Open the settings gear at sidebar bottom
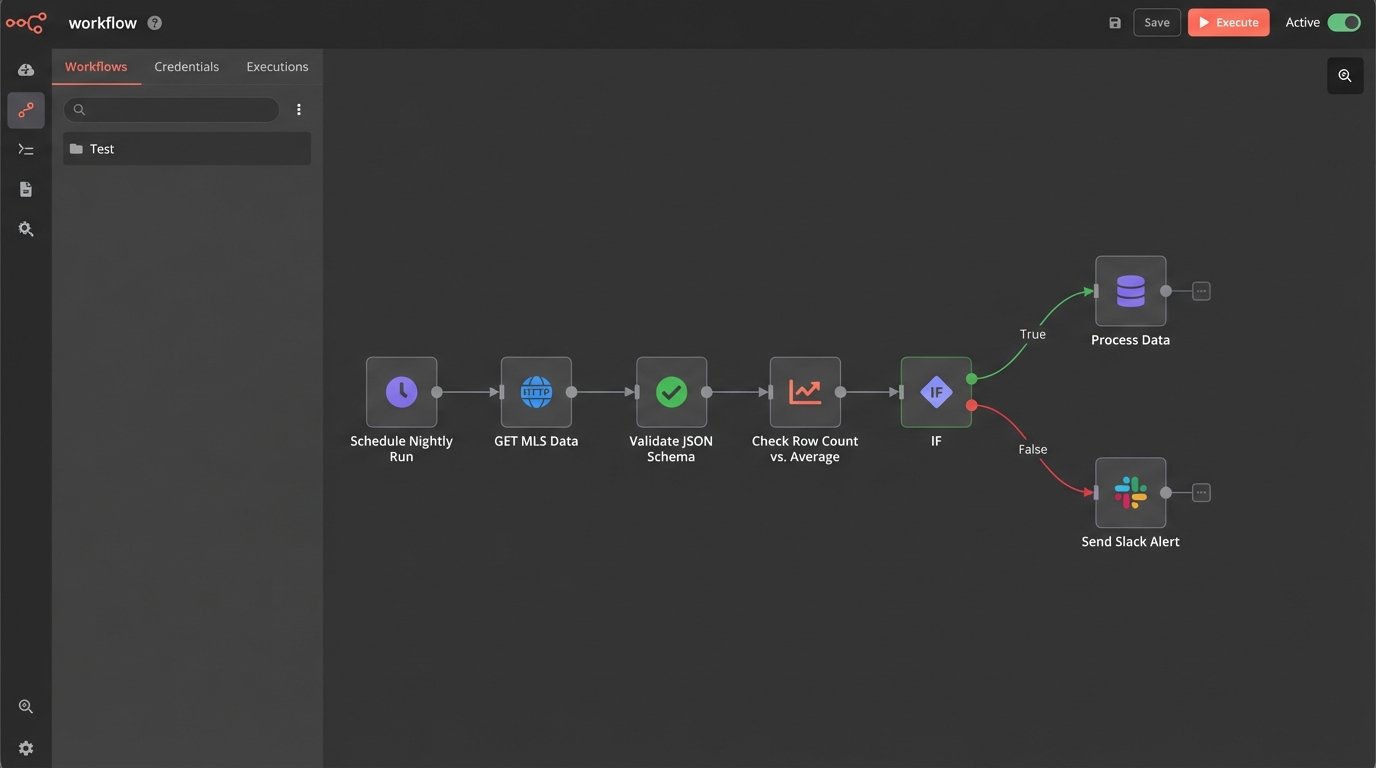 click(x=25, y=747)
